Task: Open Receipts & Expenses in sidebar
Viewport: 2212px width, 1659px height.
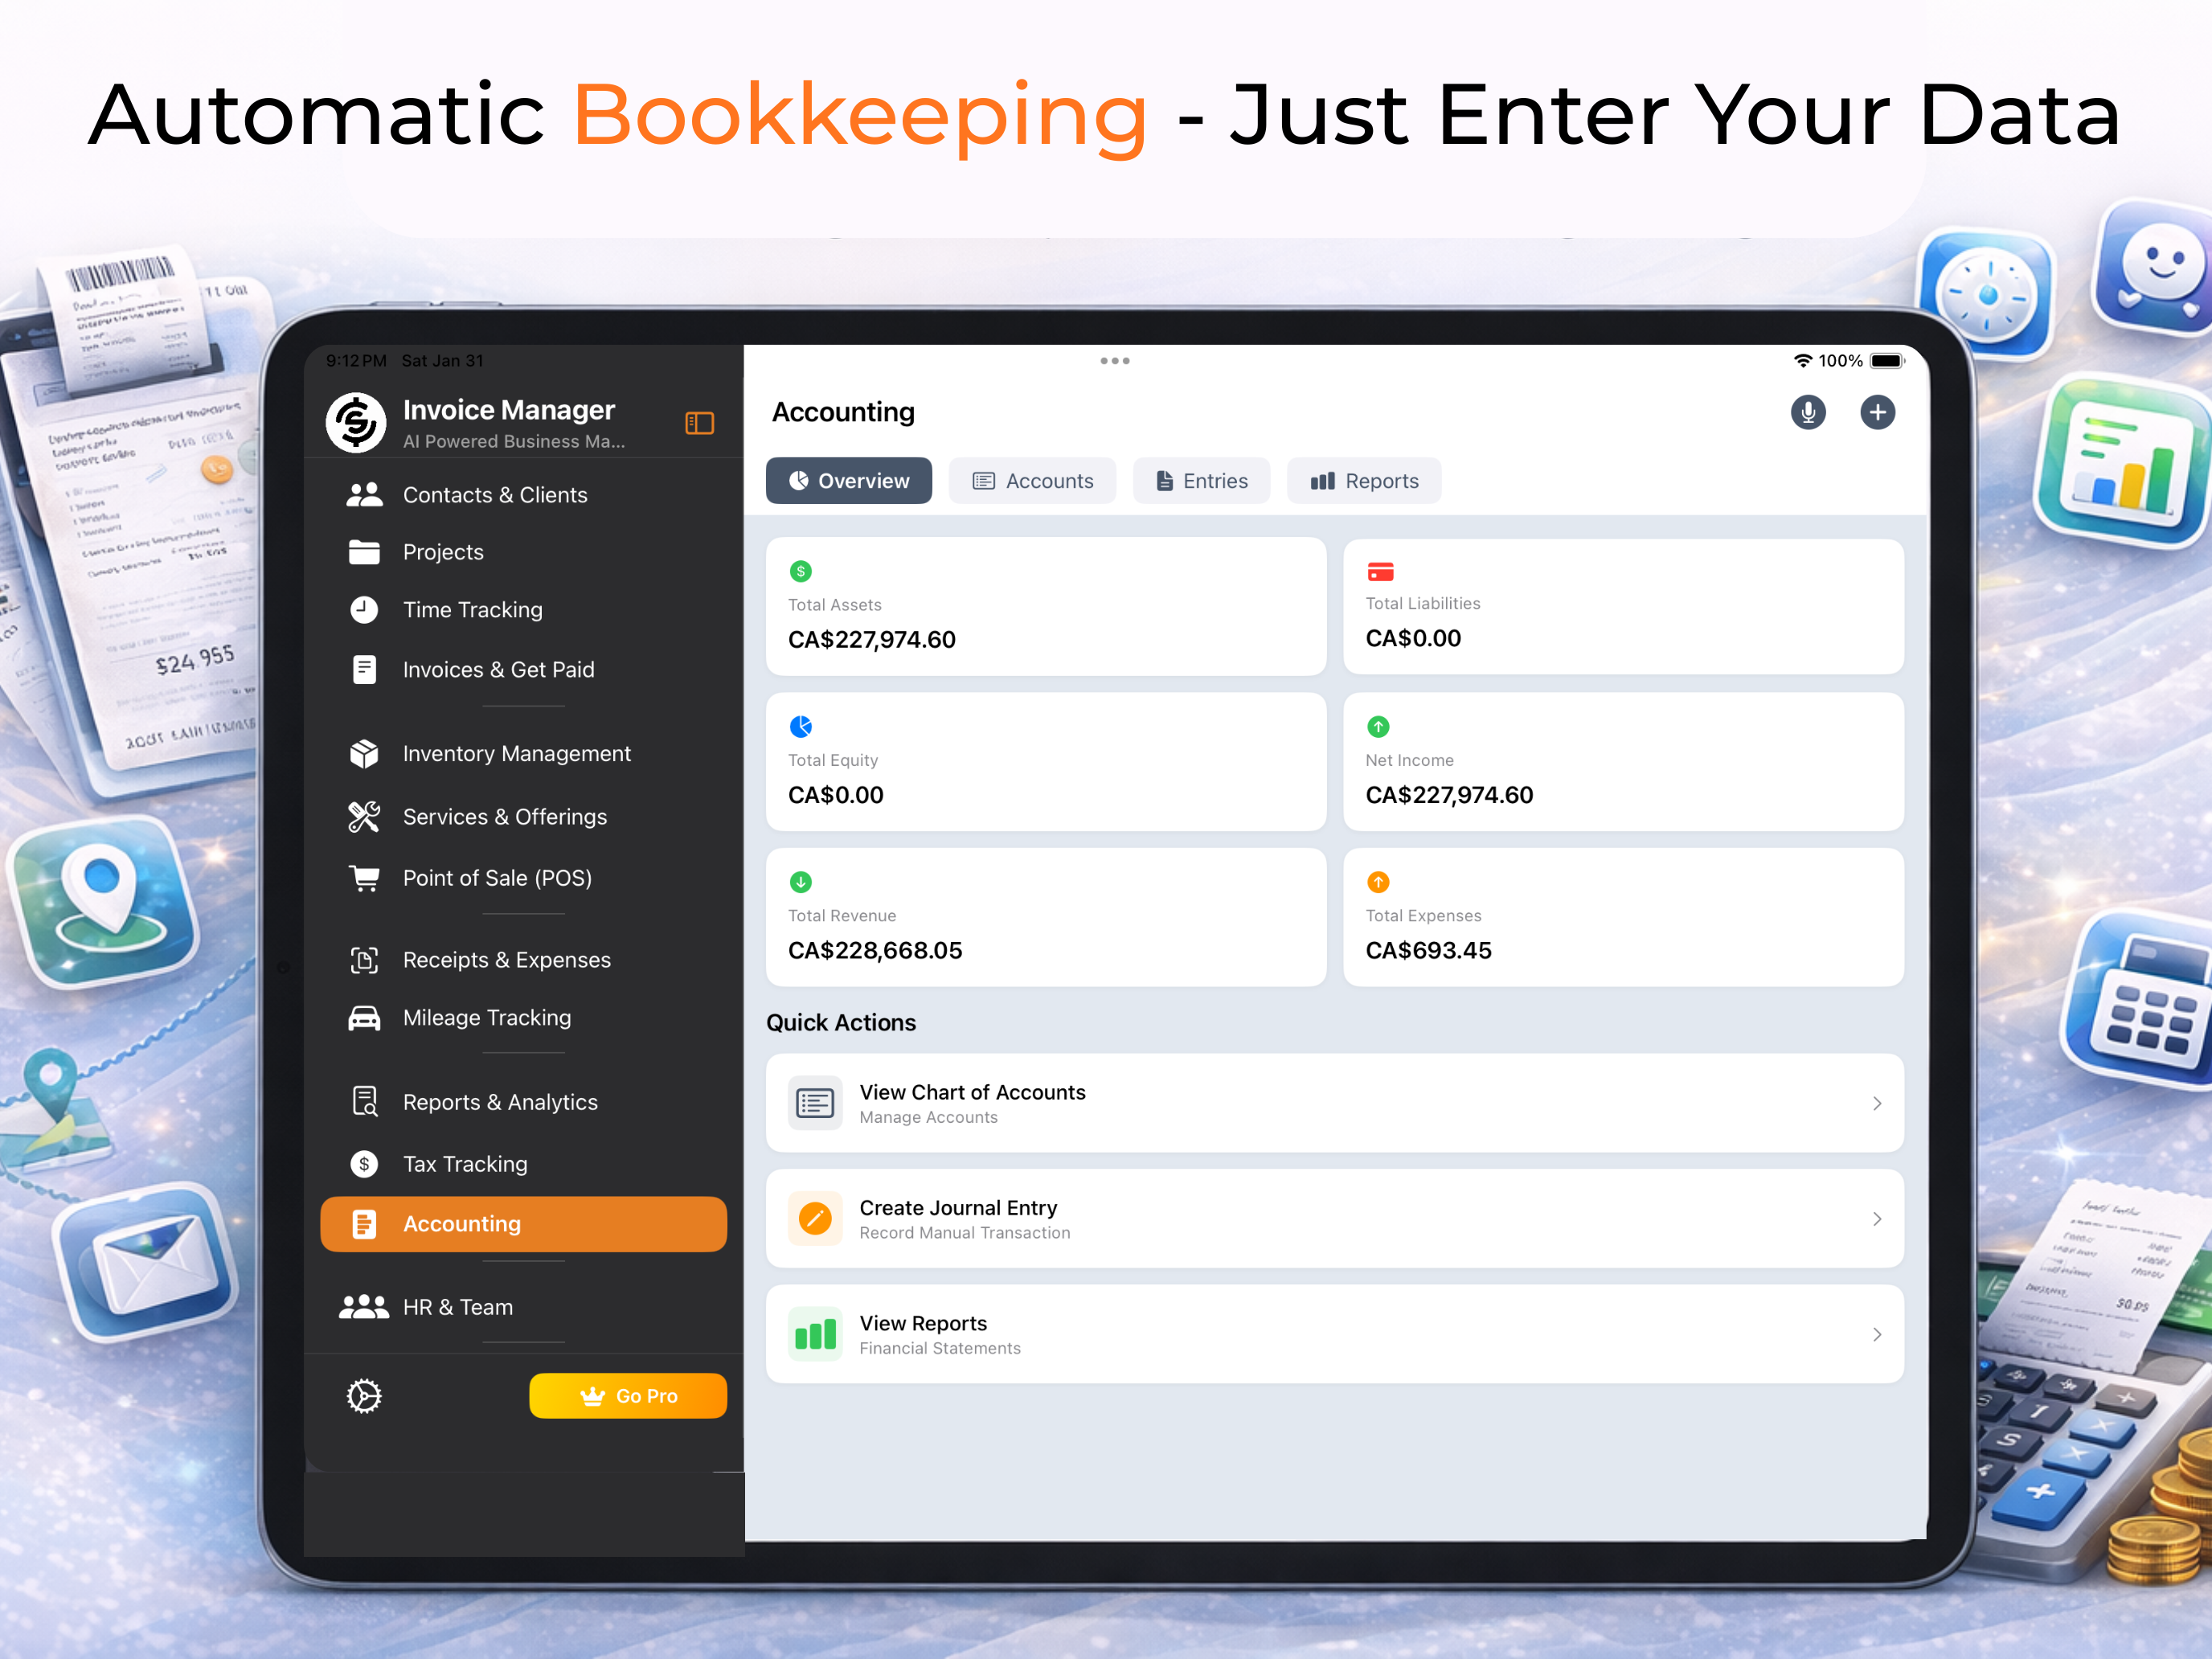Action: click(506, 960)
